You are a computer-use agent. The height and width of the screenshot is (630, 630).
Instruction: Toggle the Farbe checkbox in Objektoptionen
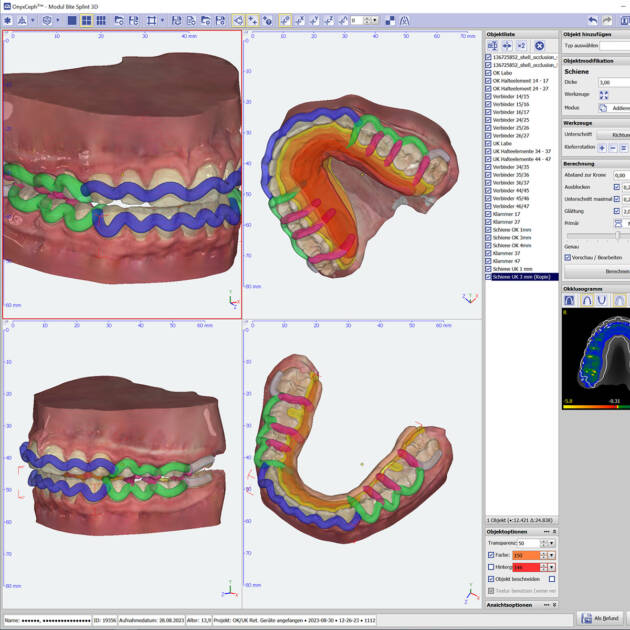point(491,555)
